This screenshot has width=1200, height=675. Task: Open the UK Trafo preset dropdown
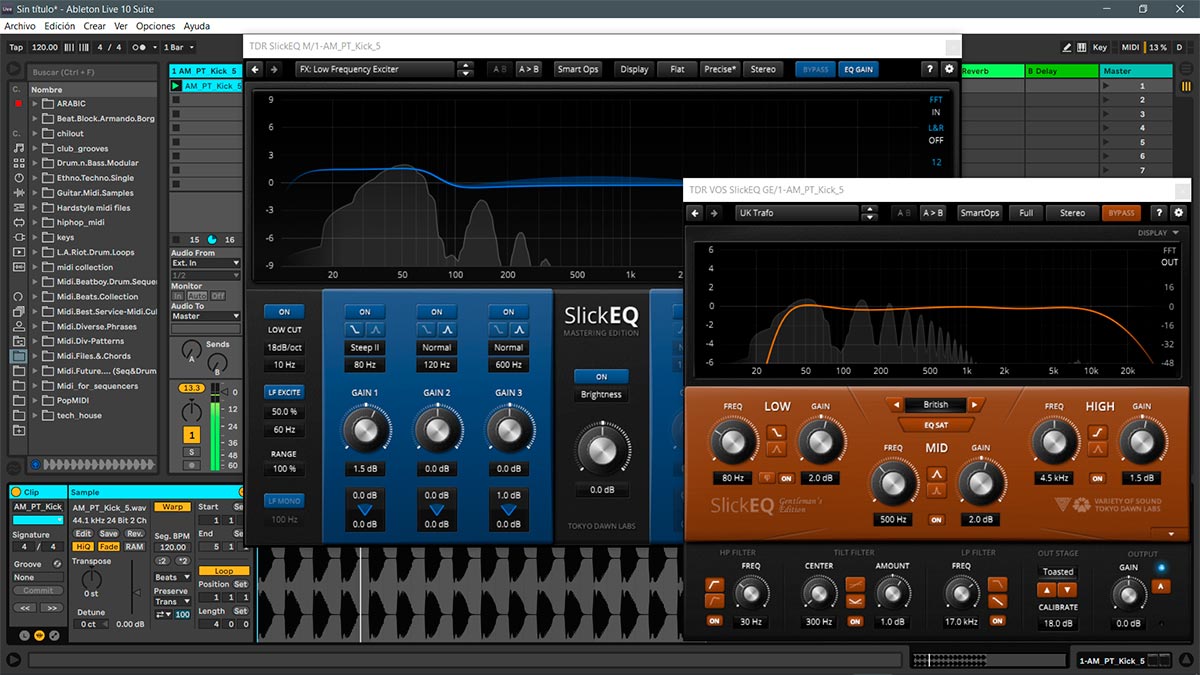(798, 213)
